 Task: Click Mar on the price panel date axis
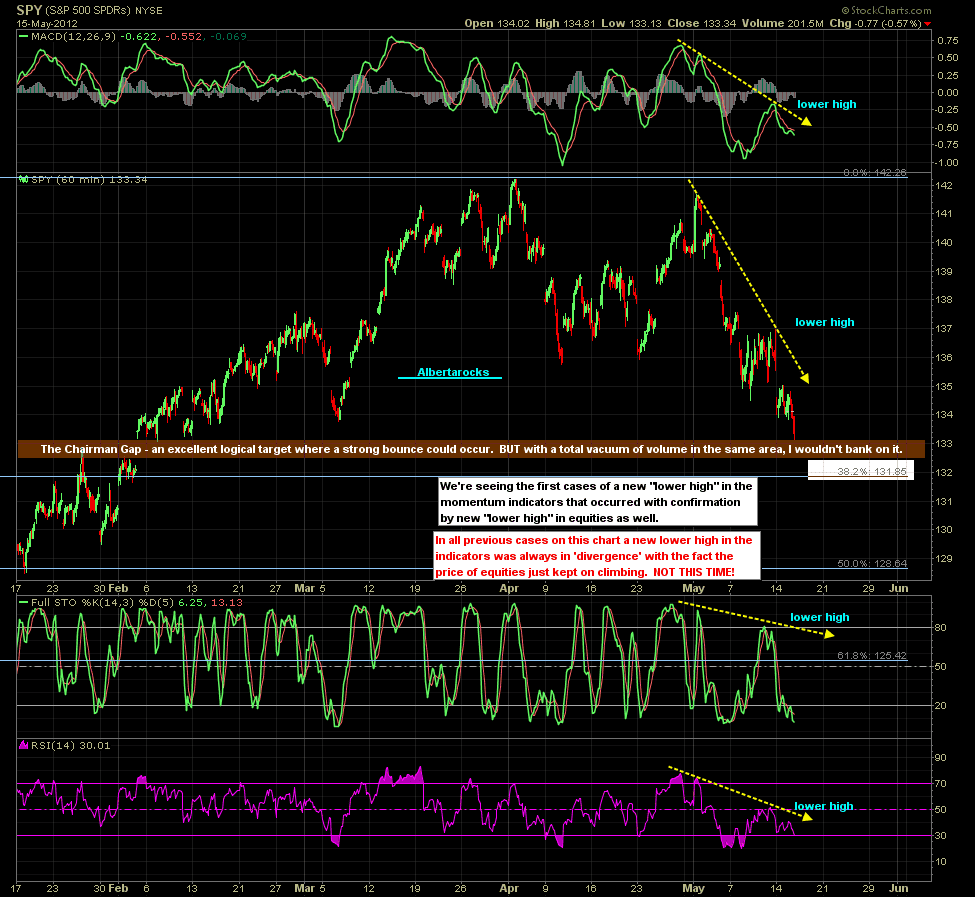pyautogui.click(x=304, y=588)
